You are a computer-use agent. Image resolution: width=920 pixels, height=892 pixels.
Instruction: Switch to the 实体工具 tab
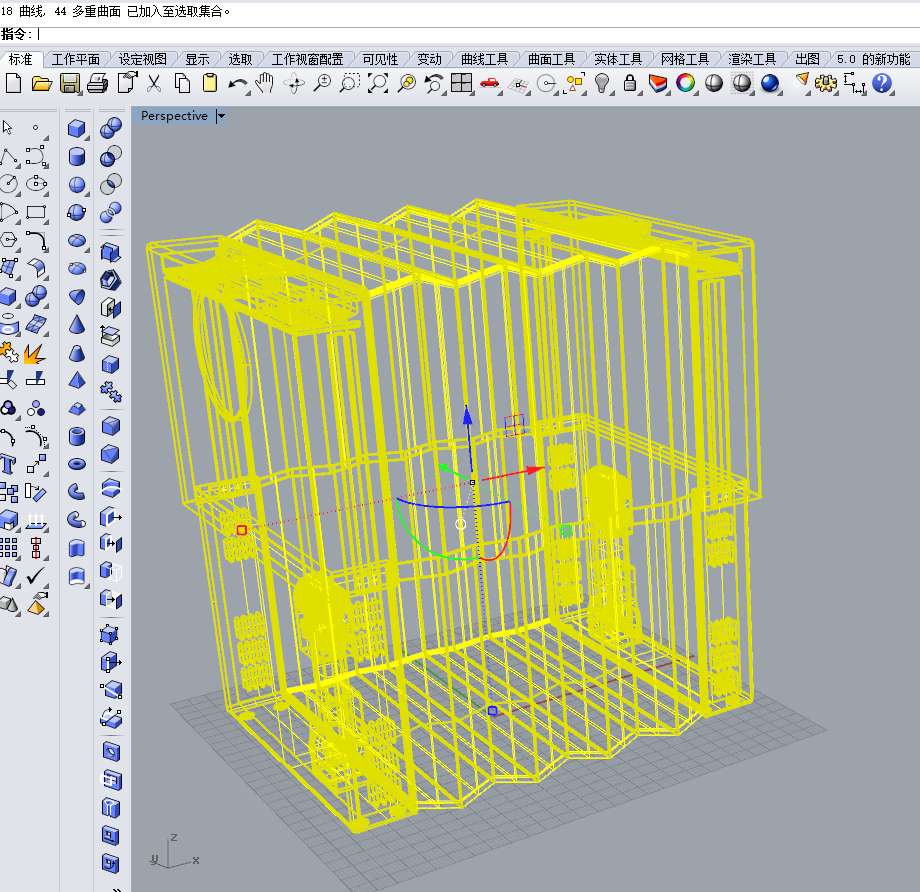(617, 59)
